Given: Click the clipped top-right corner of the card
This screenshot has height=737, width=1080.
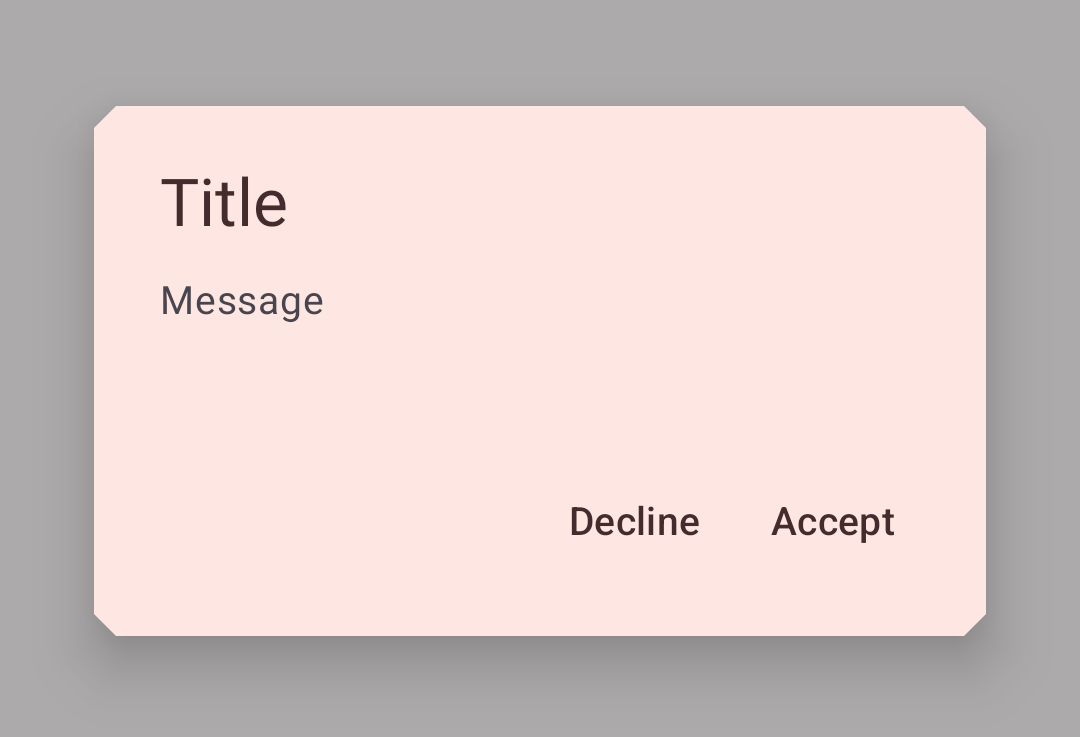Looking at the screenshot, I should click(x=968, y=115).
